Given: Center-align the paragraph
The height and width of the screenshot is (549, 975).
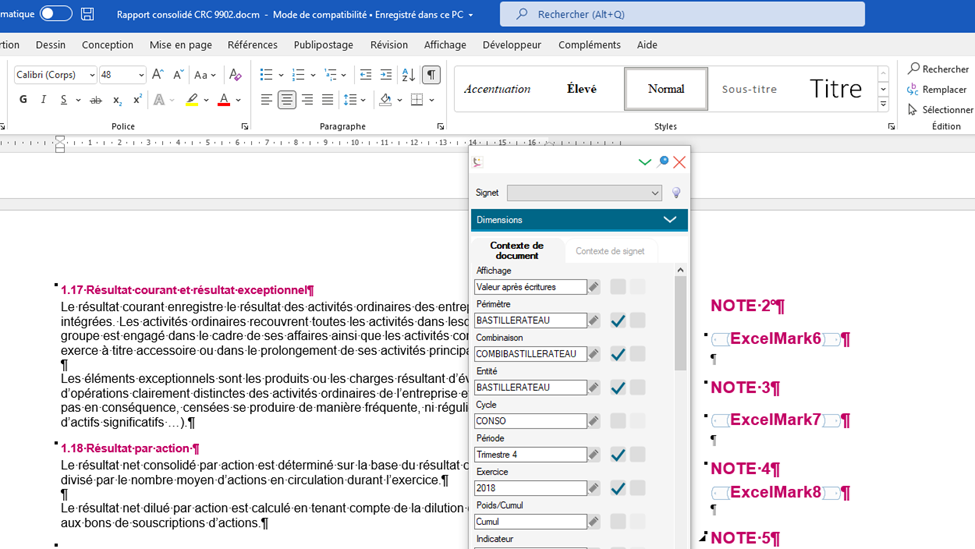Looking at the screenshot, I should [x=287, y=99].
